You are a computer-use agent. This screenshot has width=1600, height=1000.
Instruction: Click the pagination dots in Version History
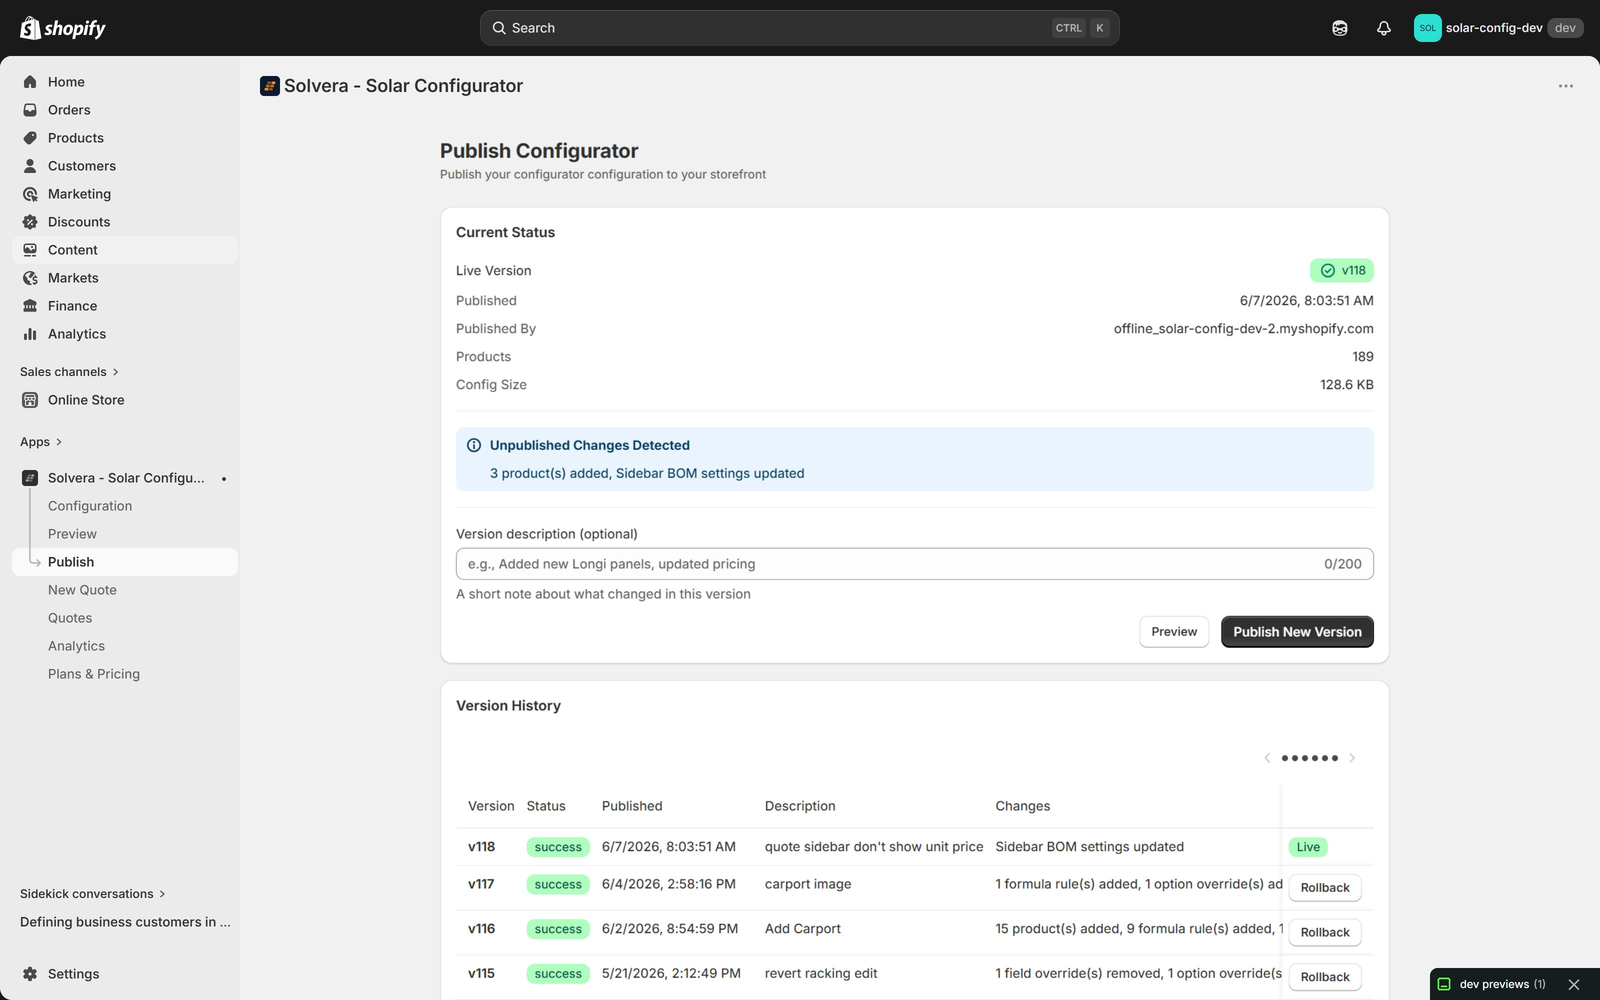pyautogui.click(x=1310, y=758)
